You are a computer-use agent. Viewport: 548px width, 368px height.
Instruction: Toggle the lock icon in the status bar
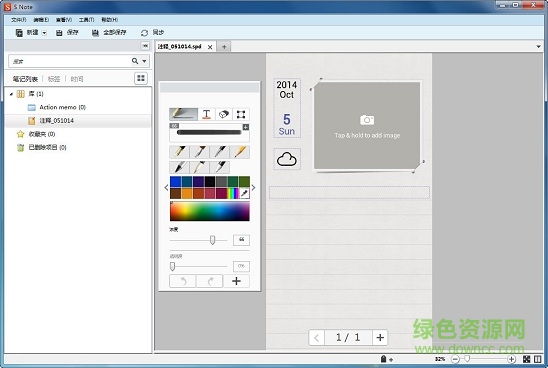pyautogui.click(x=383, y=359)
